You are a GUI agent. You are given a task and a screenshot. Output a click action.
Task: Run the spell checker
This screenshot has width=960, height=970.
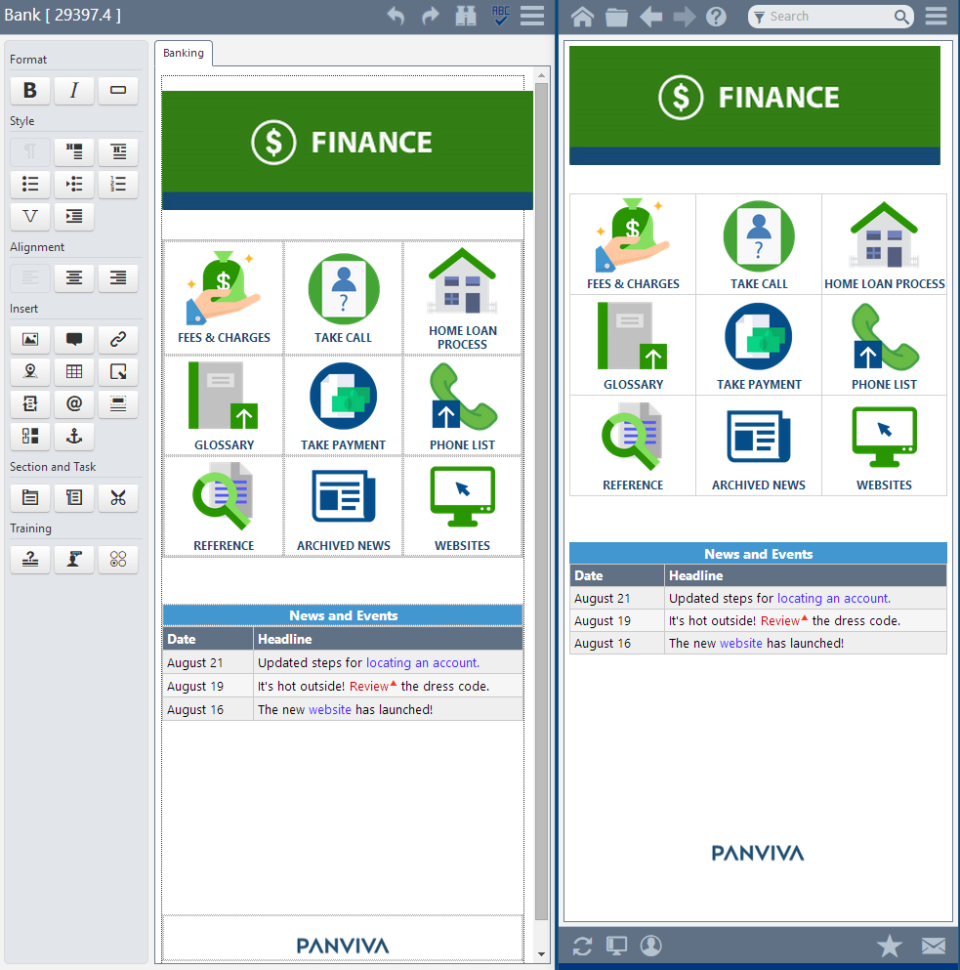tap(499, 16)
